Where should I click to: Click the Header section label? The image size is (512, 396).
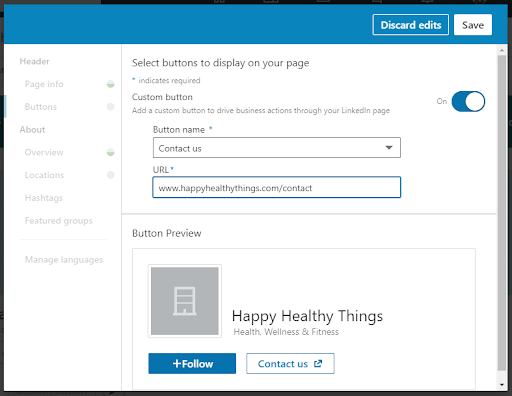tap(34, 61)
